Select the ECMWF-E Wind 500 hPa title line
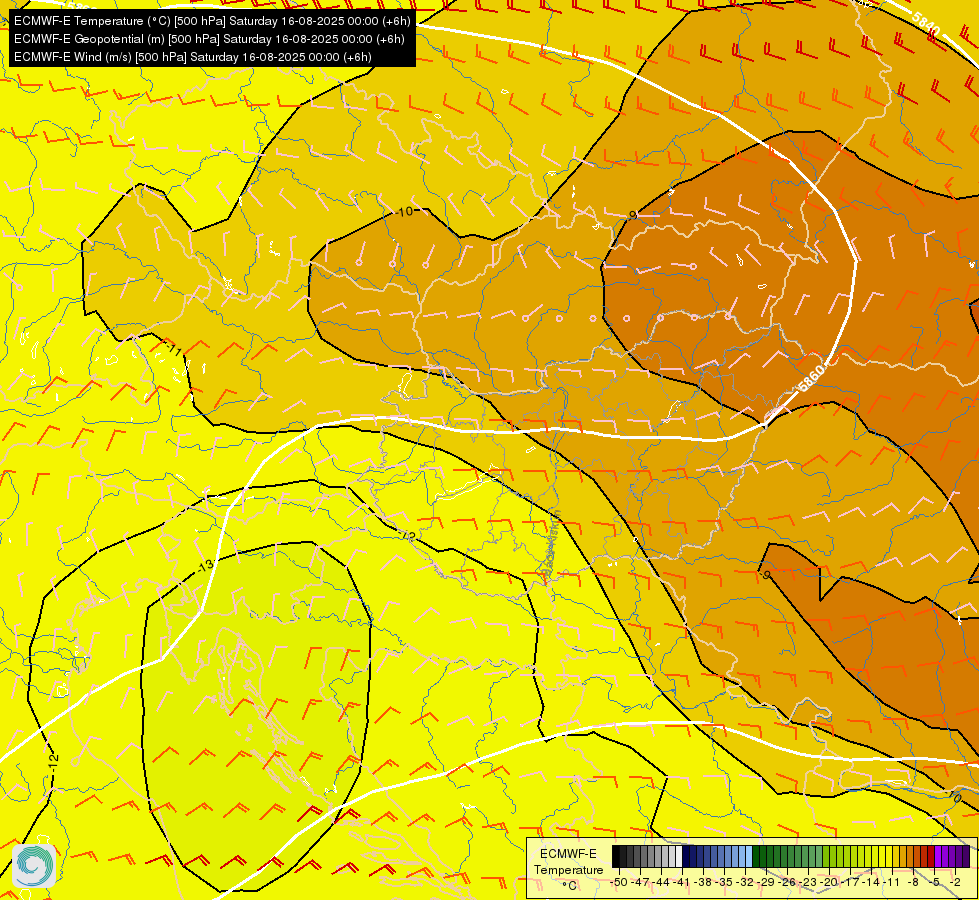Image resolution: width=979 pixels, height=900 pixels. click(x=193, y=57)
